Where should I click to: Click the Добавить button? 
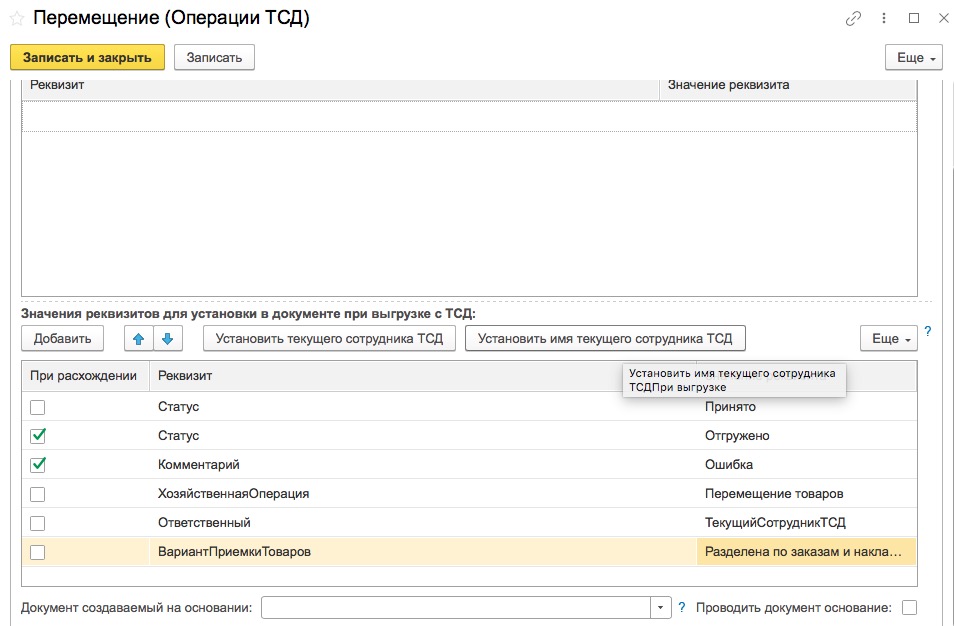point(63,339)
